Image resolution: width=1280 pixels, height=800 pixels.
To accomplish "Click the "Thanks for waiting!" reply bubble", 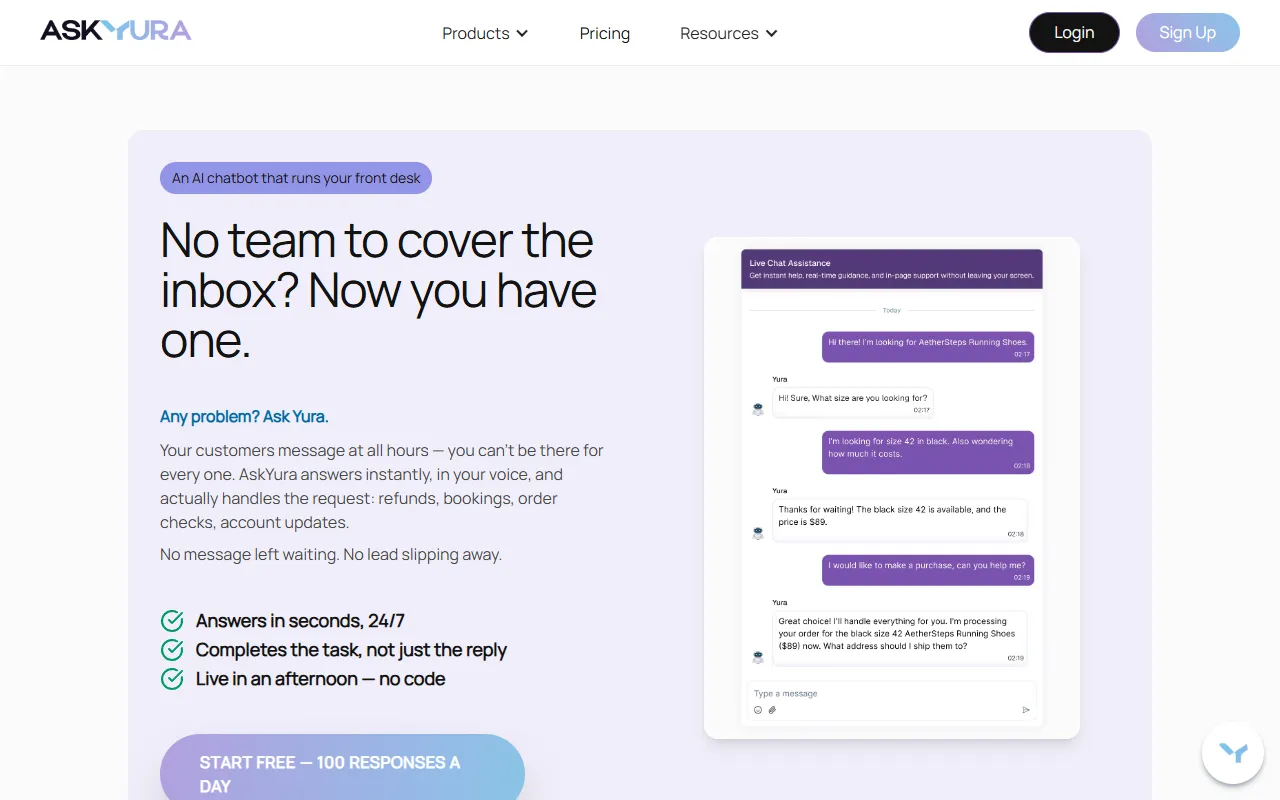I will tap(901, 520).
